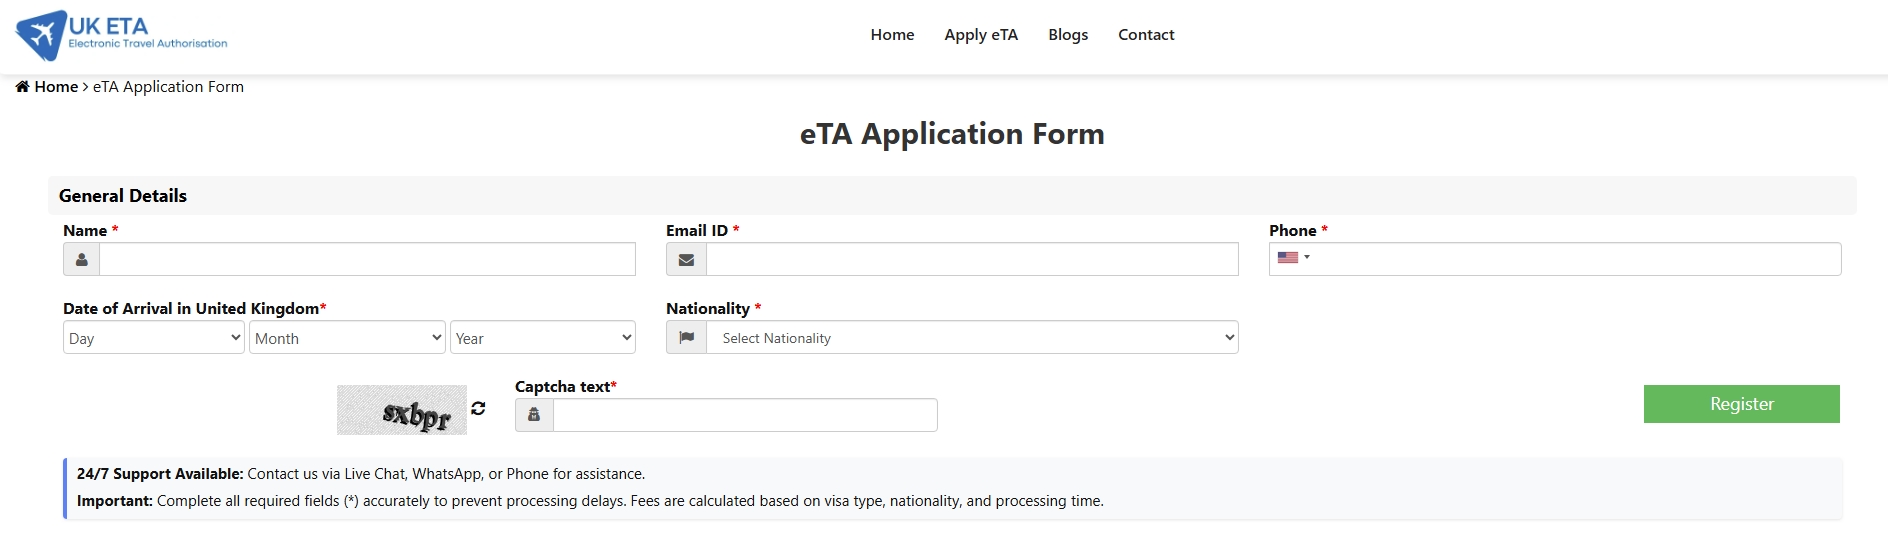Image resolution: width=1888 pixels, height=538 pixels.
Task: Click the US flag country selector
Action: coord(1293,258)
